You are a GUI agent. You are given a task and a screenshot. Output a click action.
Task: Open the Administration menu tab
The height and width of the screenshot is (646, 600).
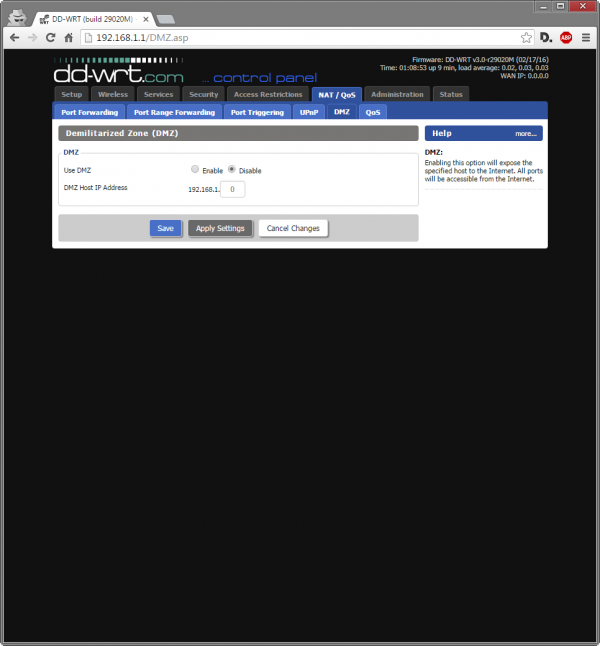(x=397, y=94)
